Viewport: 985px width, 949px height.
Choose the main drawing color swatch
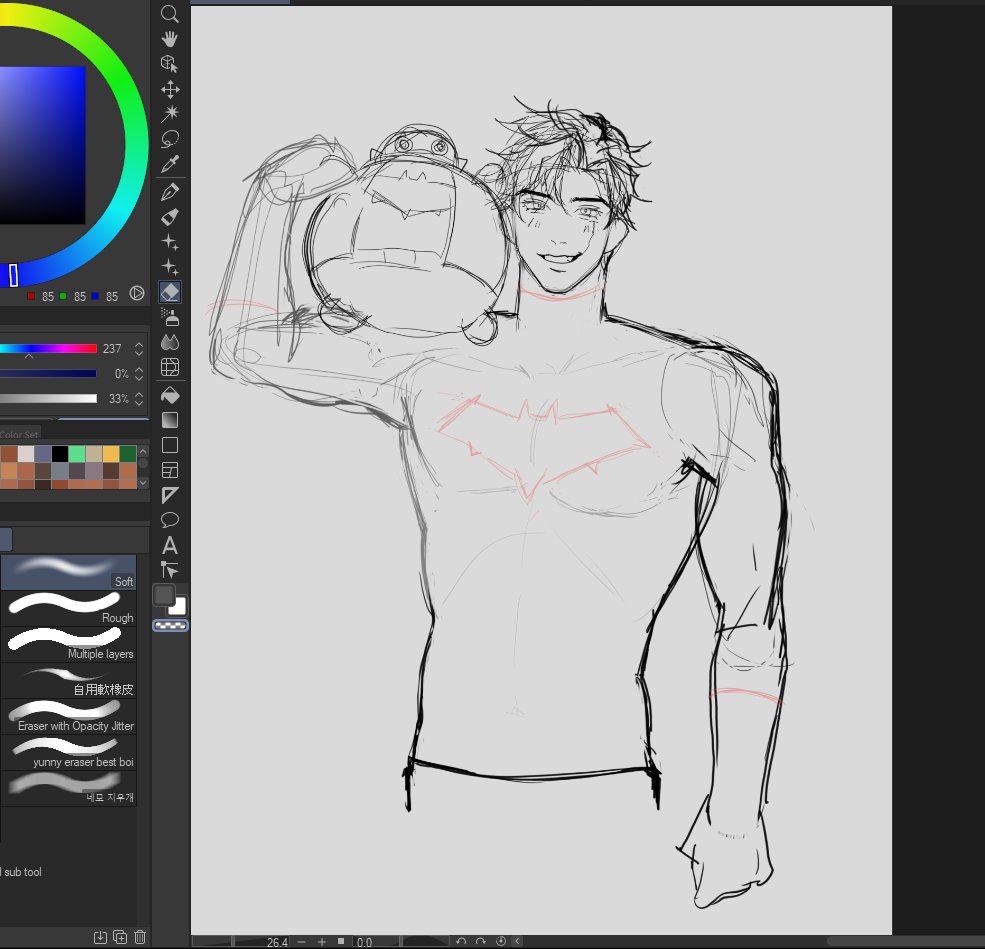pos(165,595)
